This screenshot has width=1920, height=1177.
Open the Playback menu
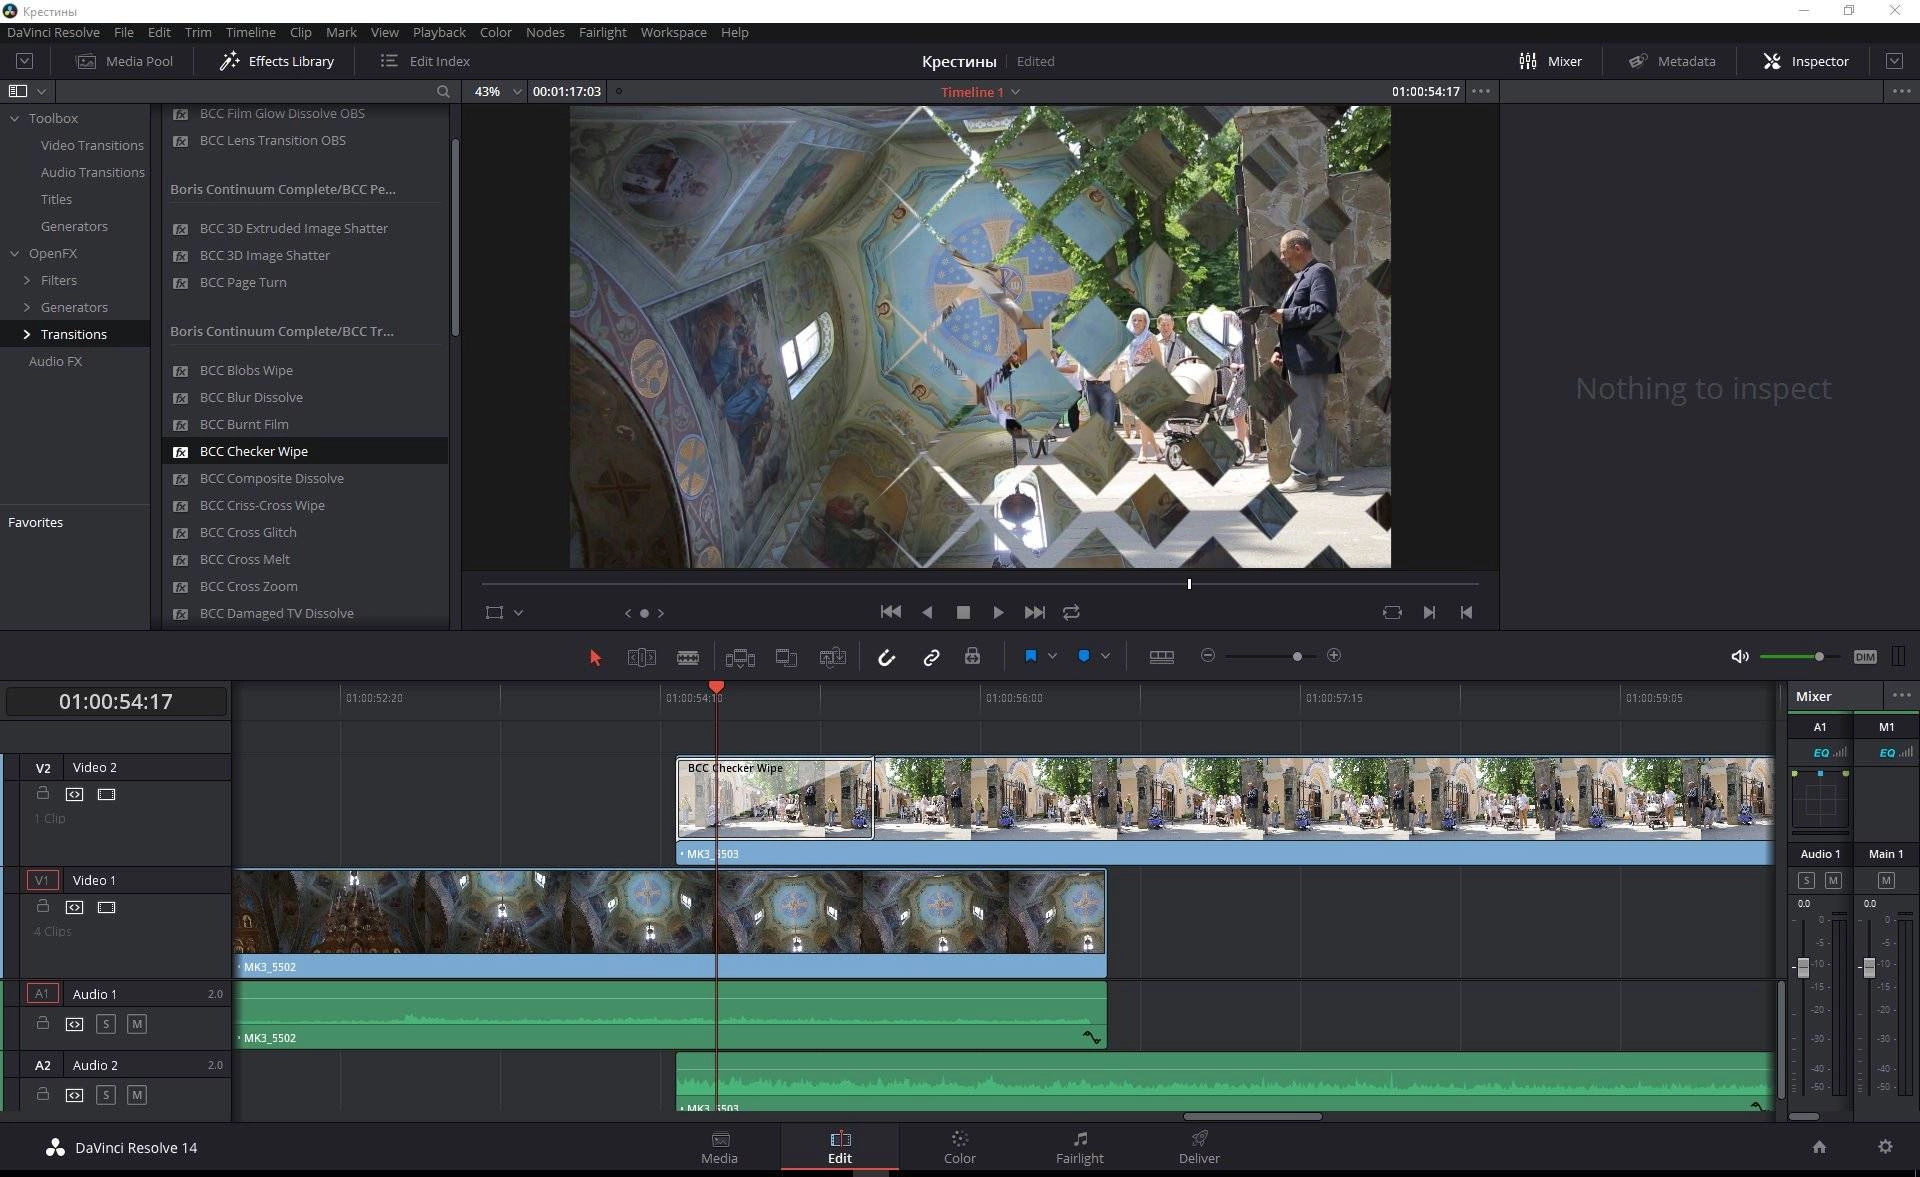pyautogui.click(x=439, y=32)
